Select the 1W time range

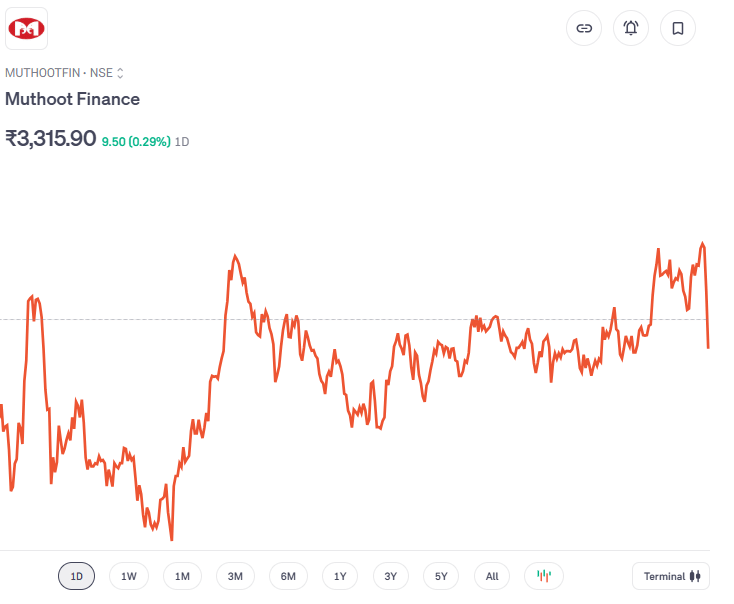129,576
